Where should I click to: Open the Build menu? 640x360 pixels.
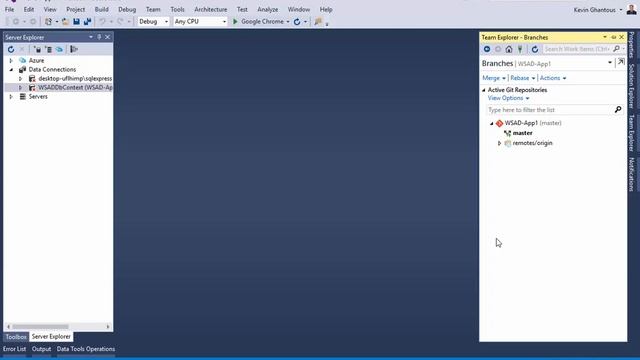[x=101, y=9]
